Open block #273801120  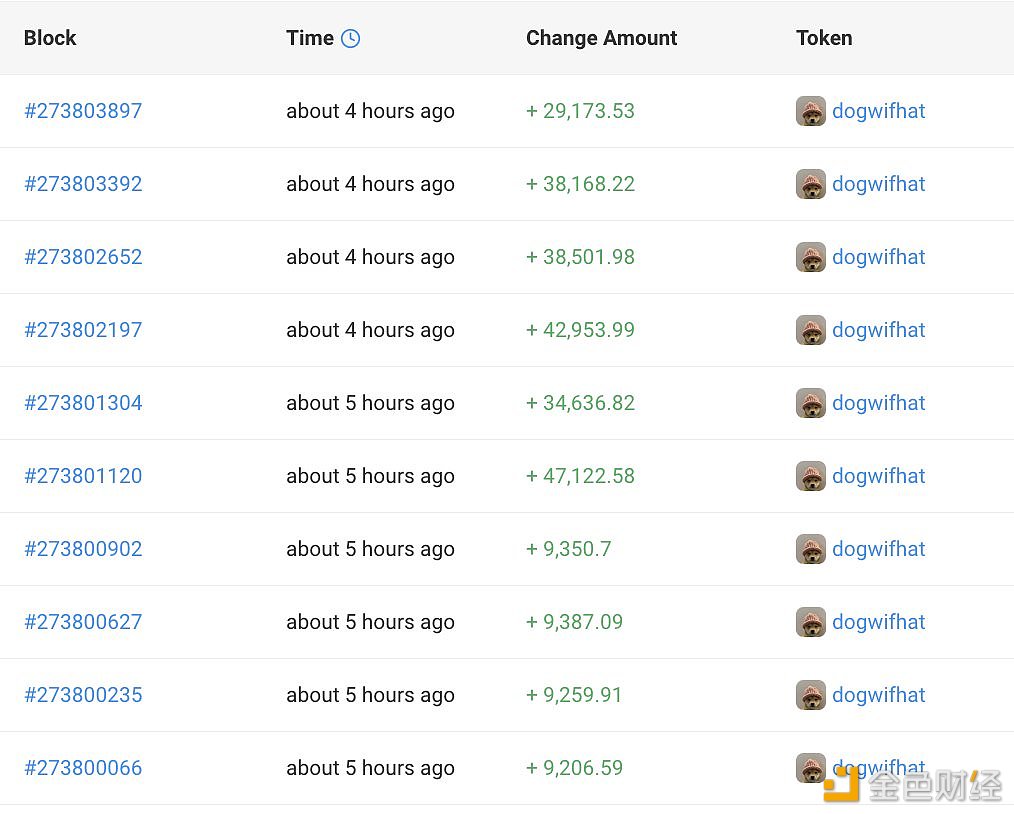click(x=83, y=477)
